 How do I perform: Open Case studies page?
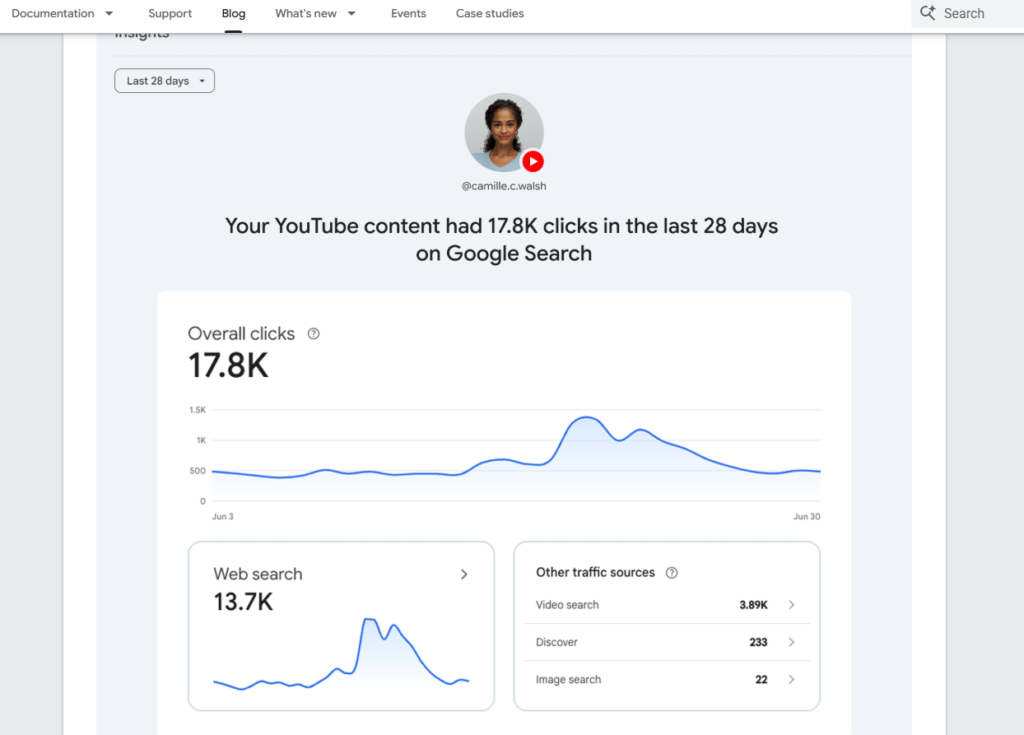click(x=490, y=13)
